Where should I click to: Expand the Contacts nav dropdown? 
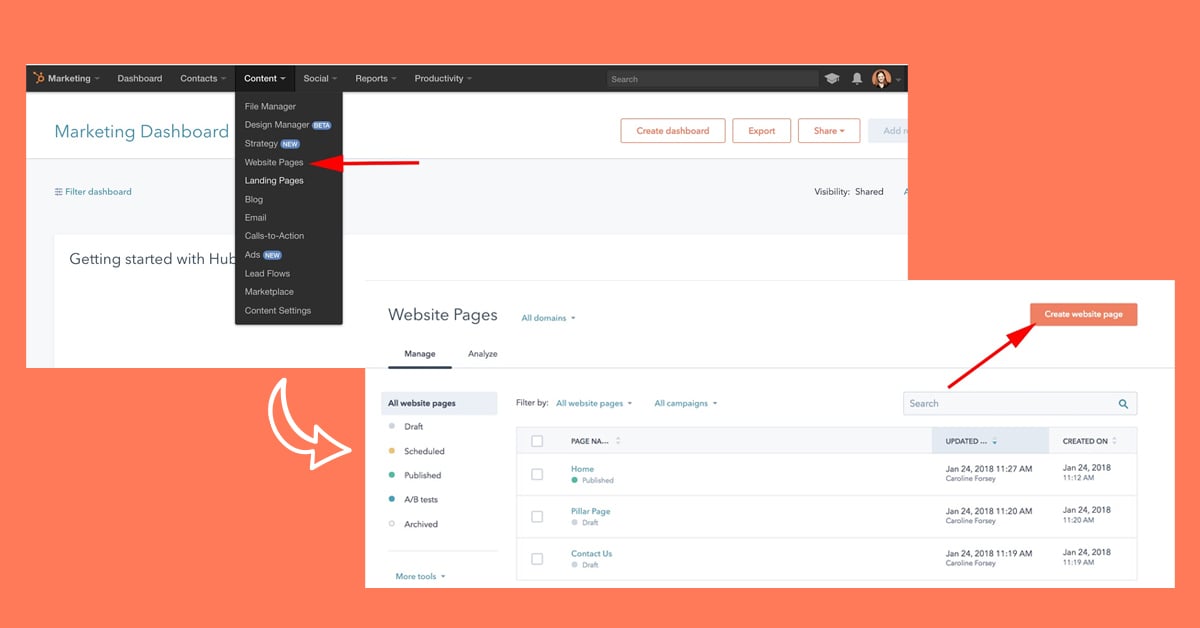(203, 79)
